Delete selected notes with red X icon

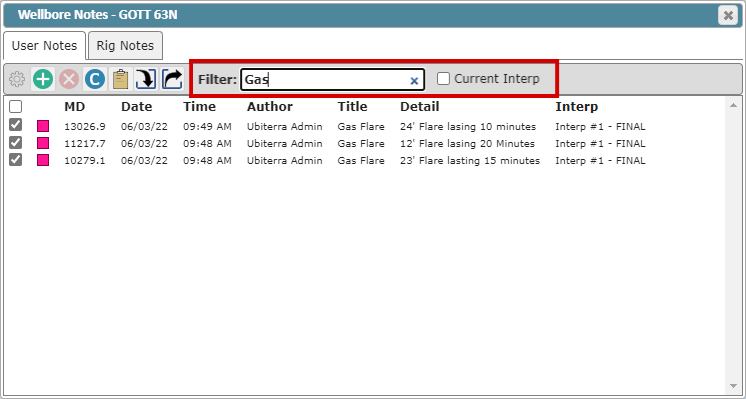(x=69, y=79)
